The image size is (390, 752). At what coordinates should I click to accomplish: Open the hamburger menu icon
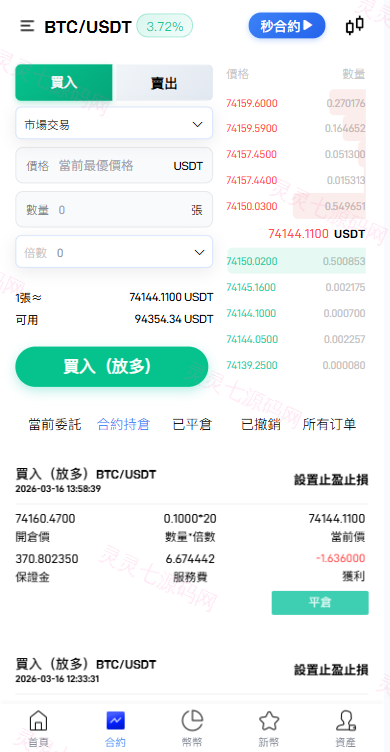tap(27, 26)
